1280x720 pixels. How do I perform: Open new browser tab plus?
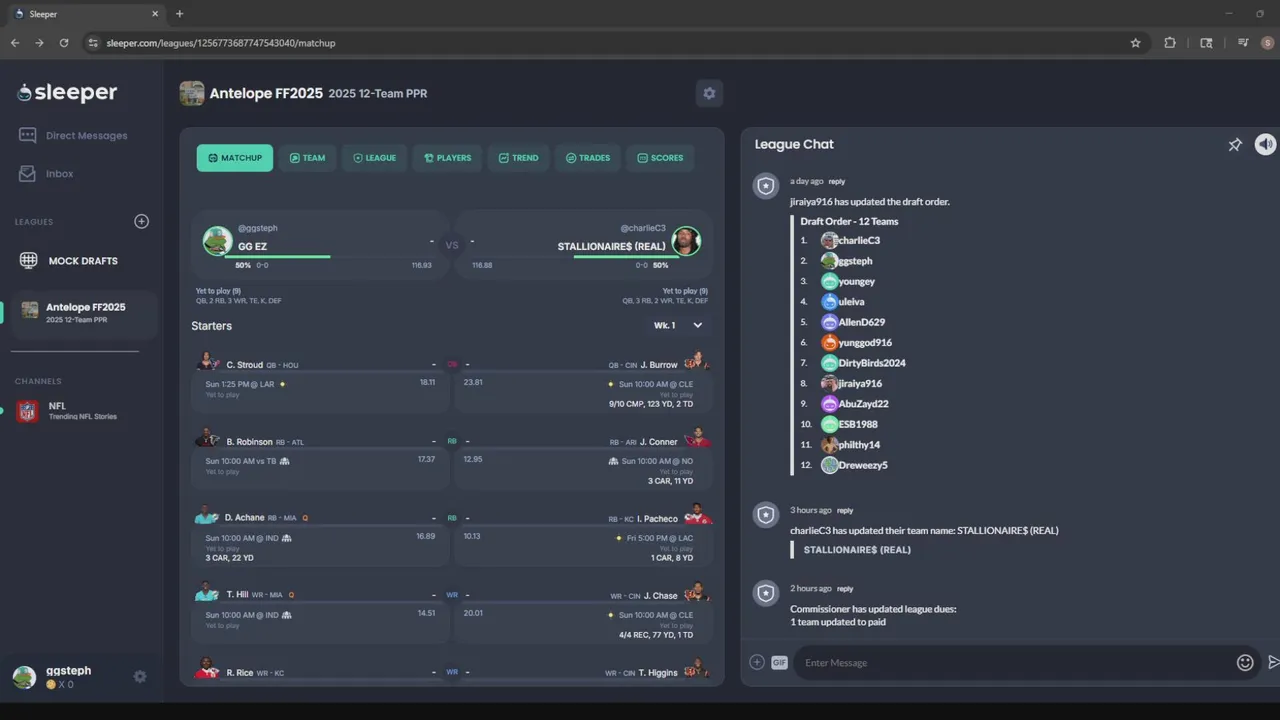click(179, 14)
